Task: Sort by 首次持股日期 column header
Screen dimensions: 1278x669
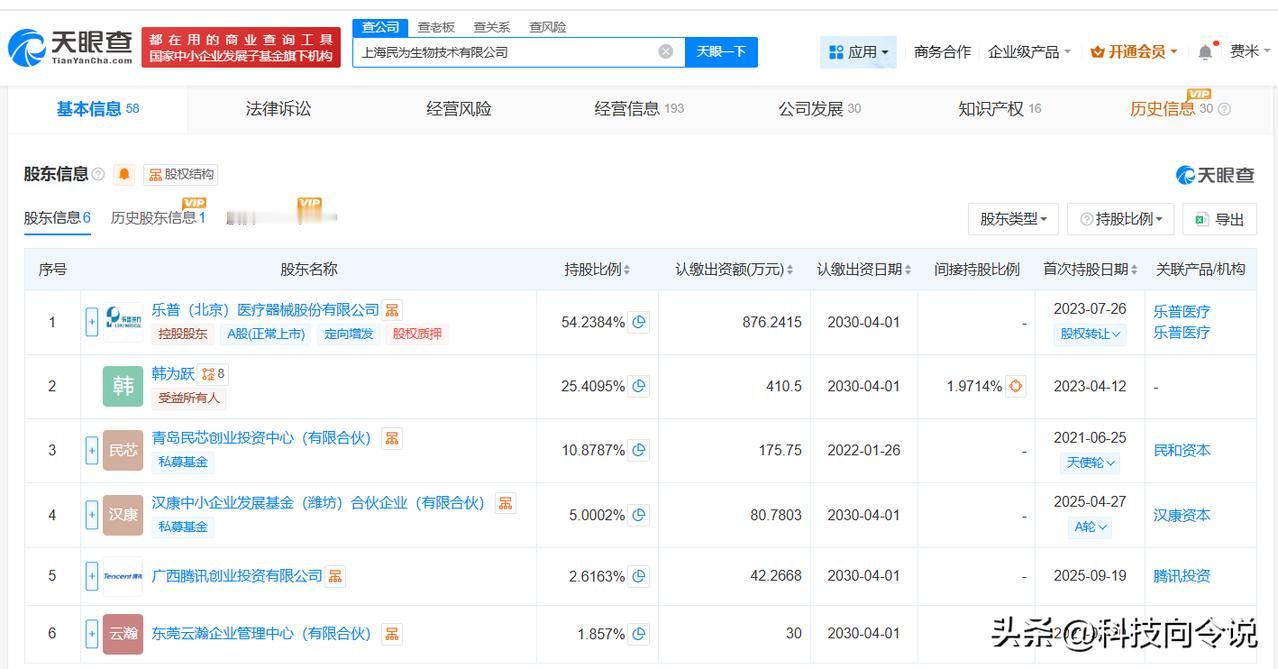Action: pos(1090,270)
